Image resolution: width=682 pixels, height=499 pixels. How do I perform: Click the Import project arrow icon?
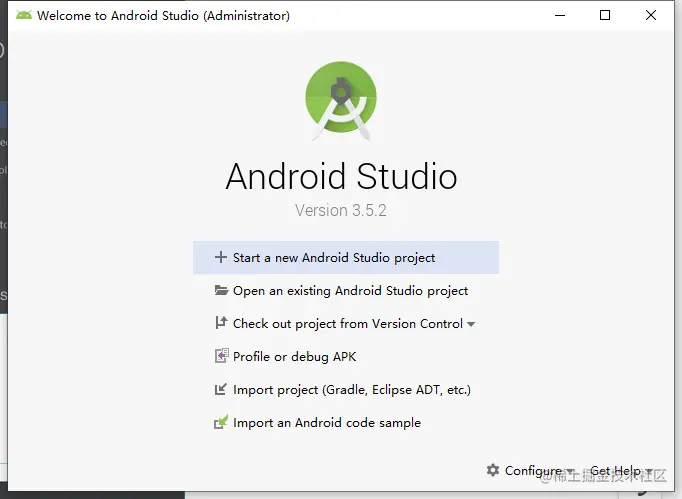point(221,389)
